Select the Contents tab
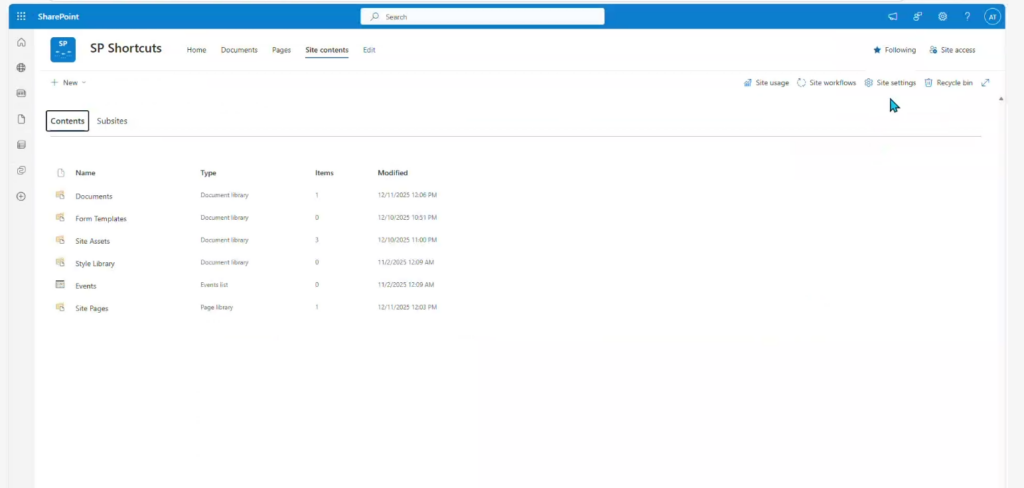 click(x=67, y=121)
